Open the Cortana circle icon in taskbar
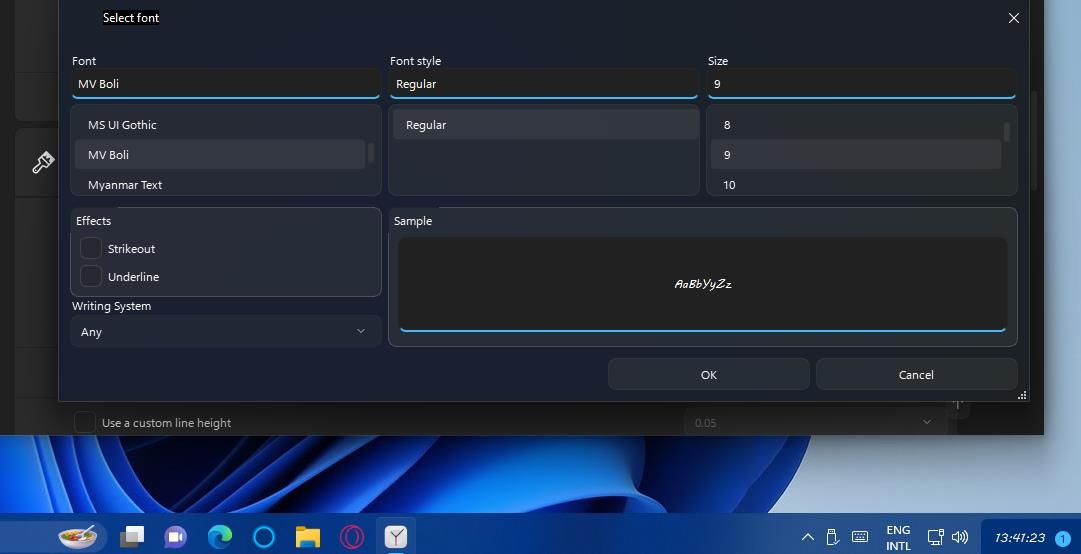The height and width of the screenshot is (554, 1081). pyautogui.click(x=264, y=537)
